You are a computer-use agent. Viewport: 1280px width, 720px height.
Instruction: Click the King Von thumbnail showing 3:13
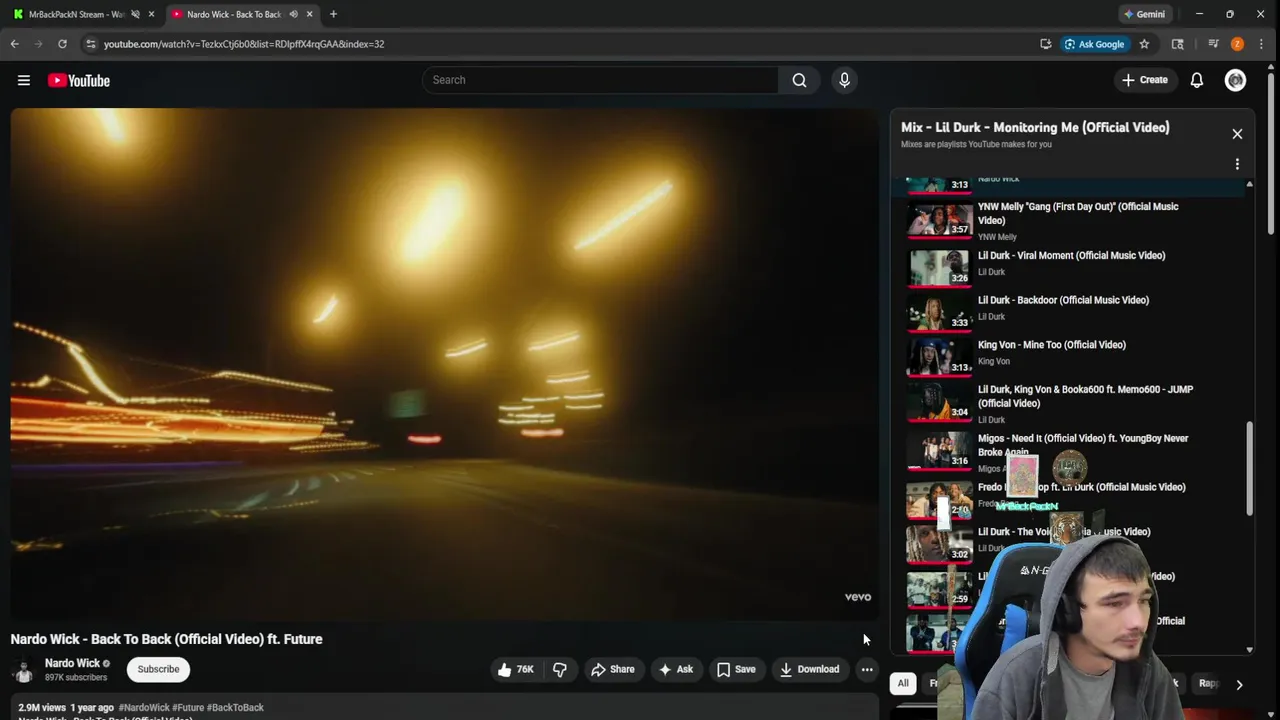point(939,357)
